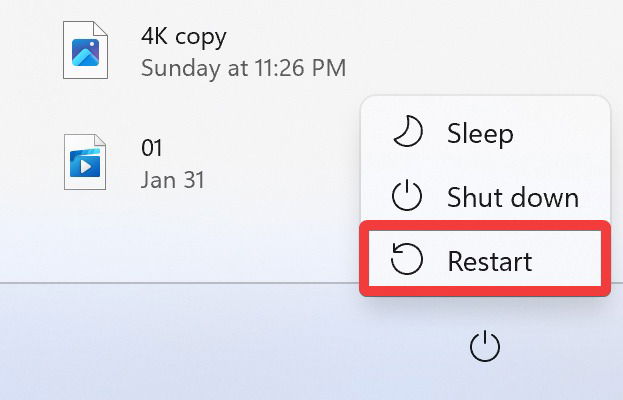Click the crescent moon Sleep icon

click(408, 131)
